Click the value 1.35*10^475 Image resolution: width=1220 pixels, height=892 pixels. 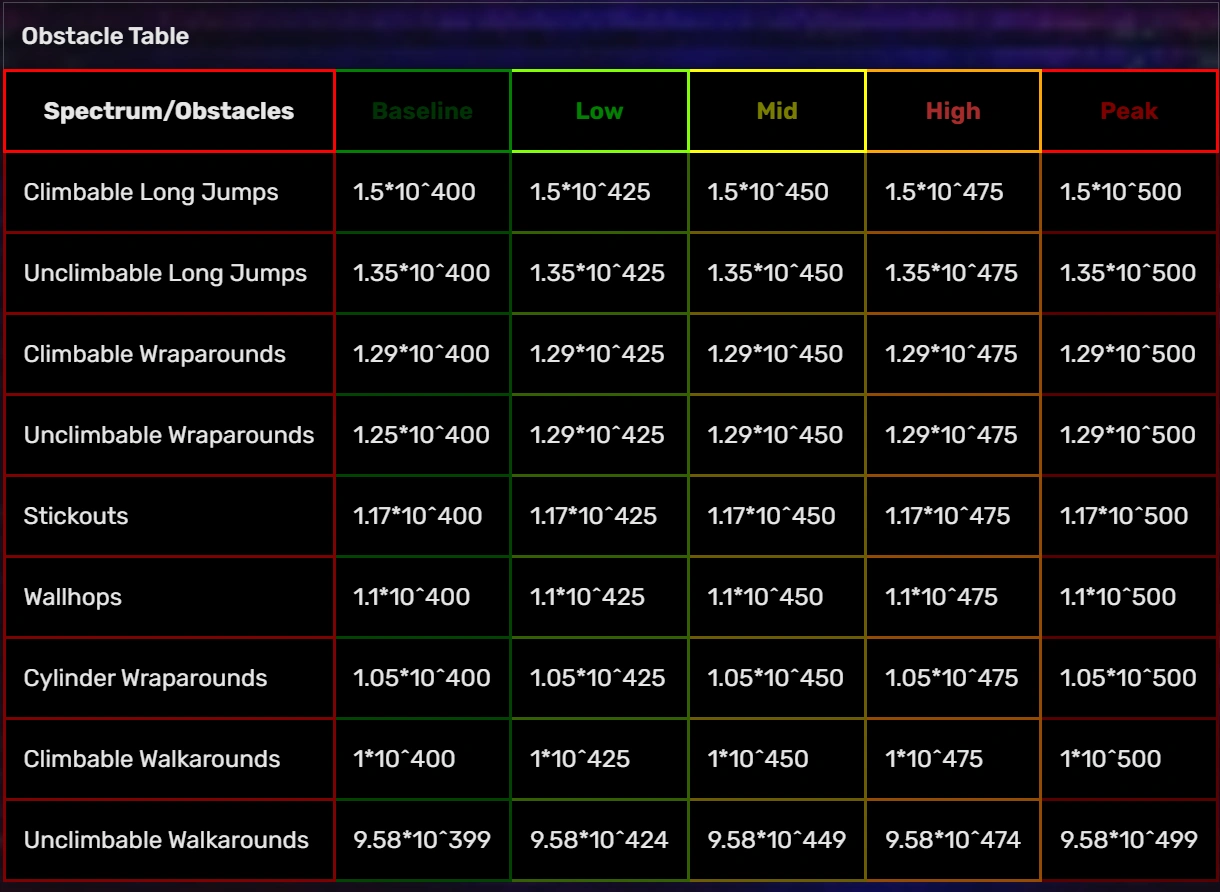[951, 273]
